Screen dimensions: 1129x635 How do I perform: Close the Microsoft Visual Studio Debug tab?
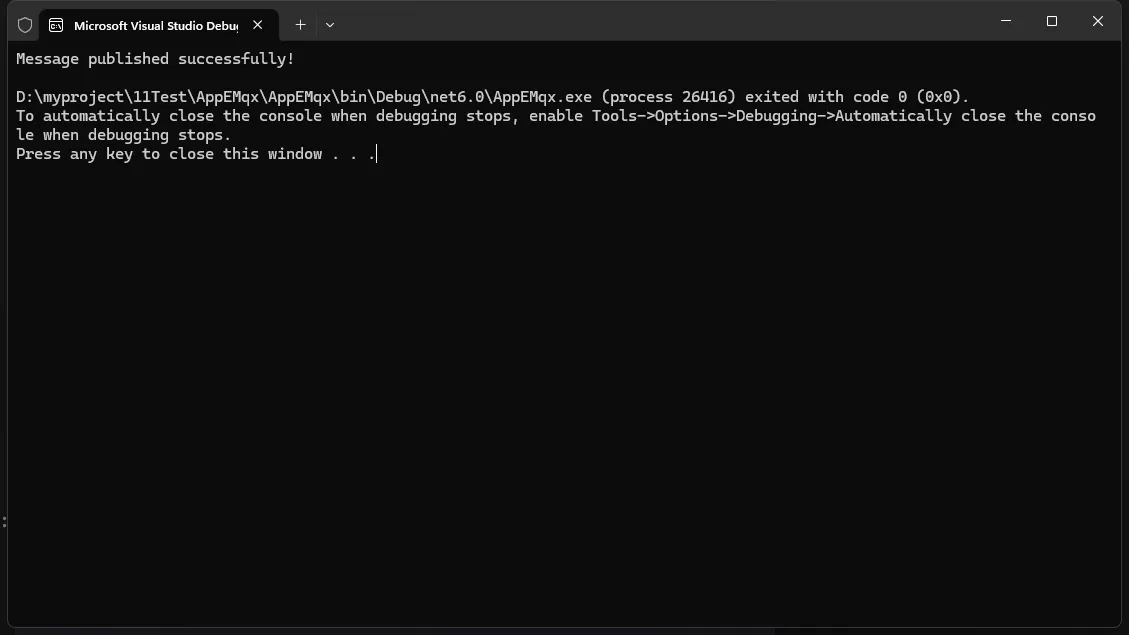coord(258,25)
